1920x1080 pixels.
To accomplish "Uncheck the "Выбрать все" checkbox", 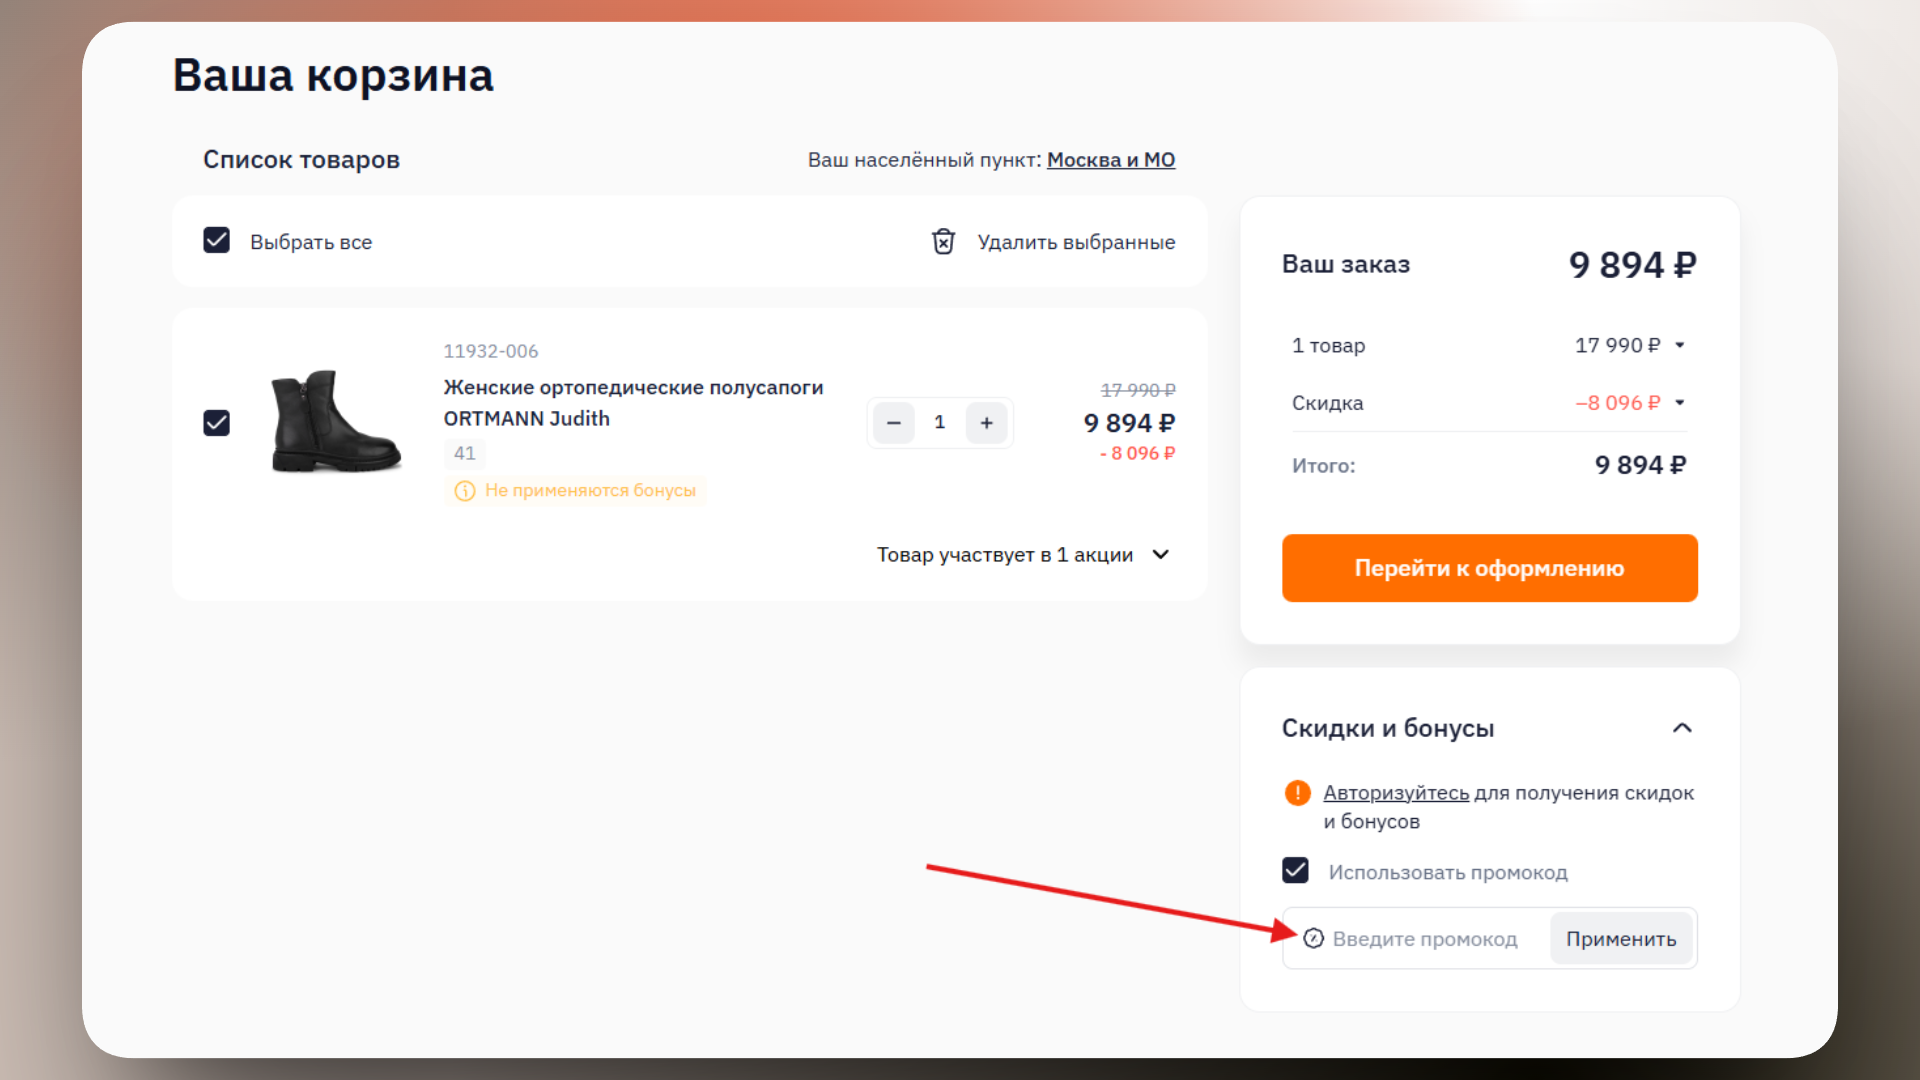I will click(216, 240).
